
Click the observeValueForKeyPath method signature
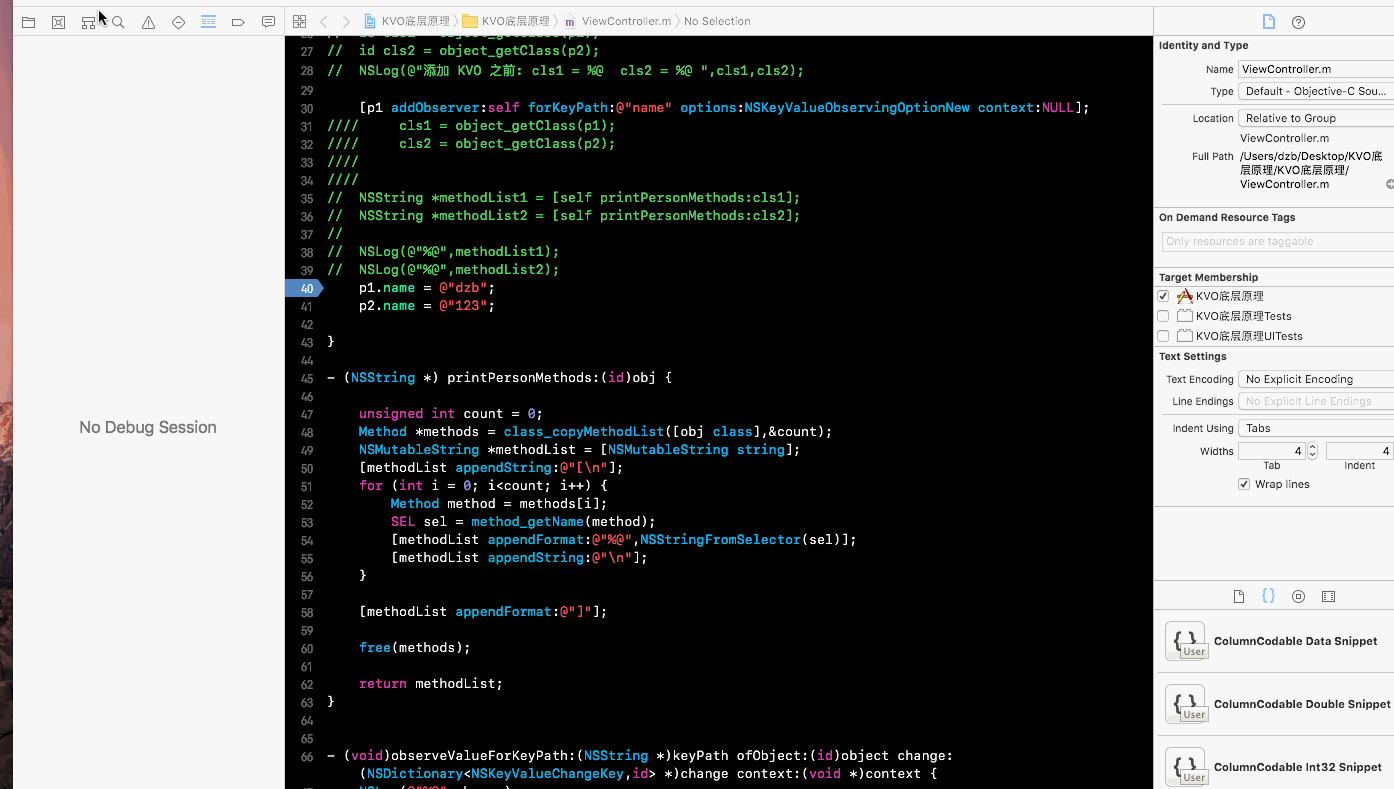640,765
